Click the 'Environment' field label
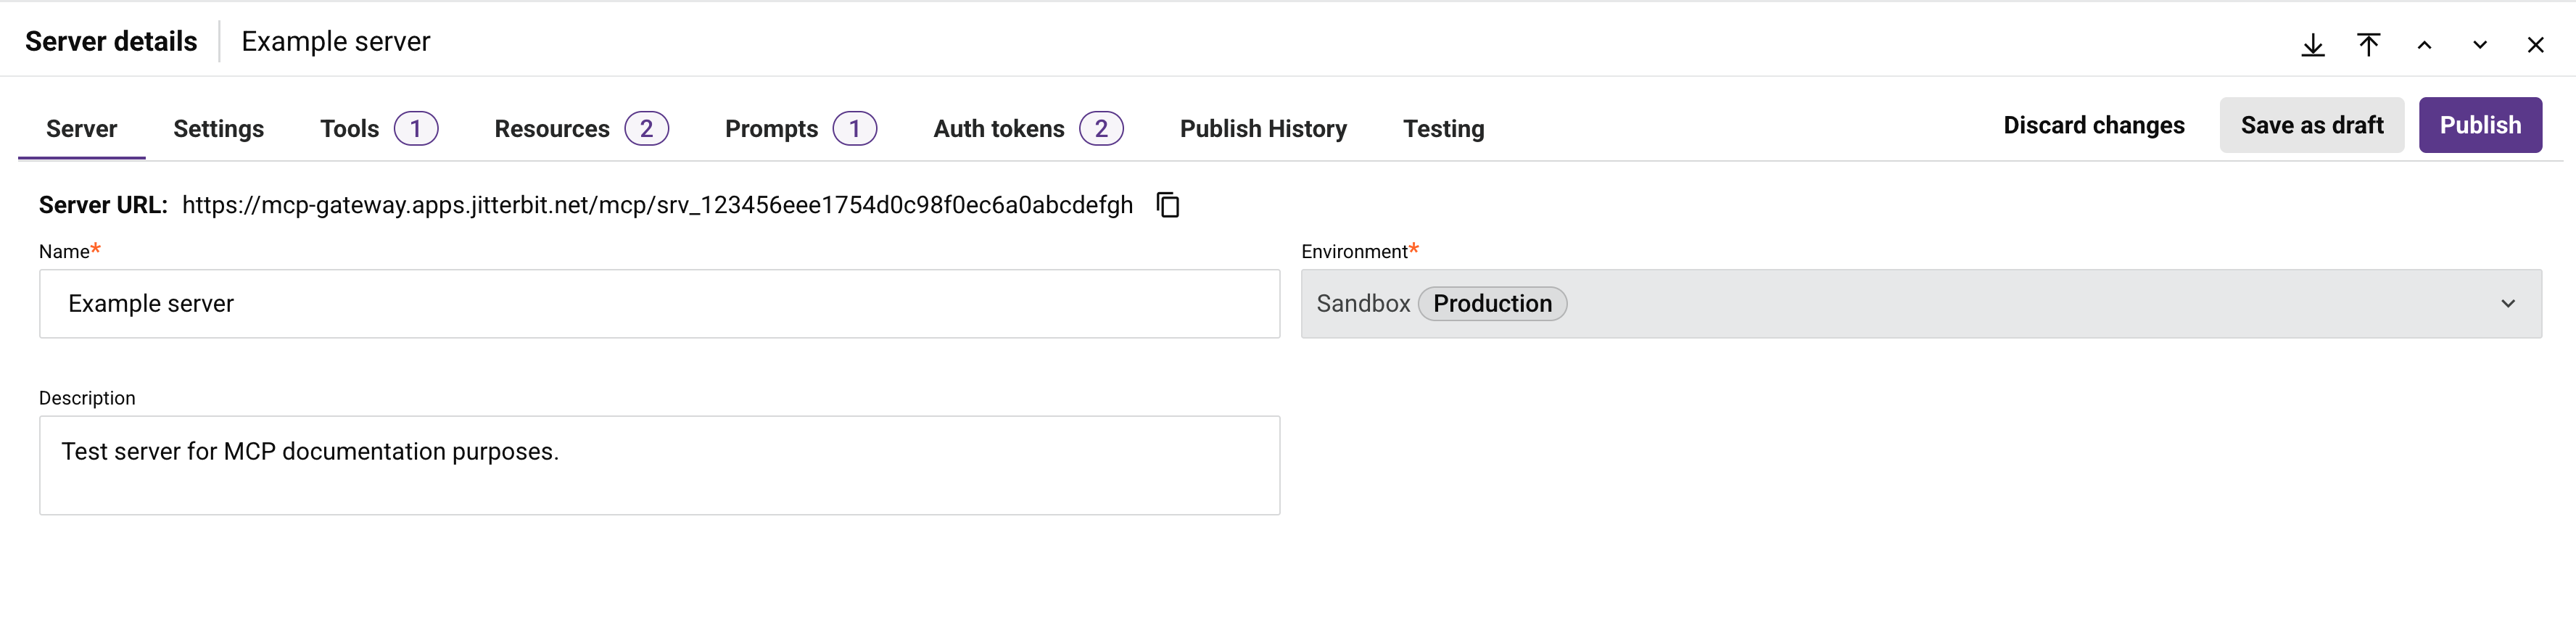 click(1354, 252)
